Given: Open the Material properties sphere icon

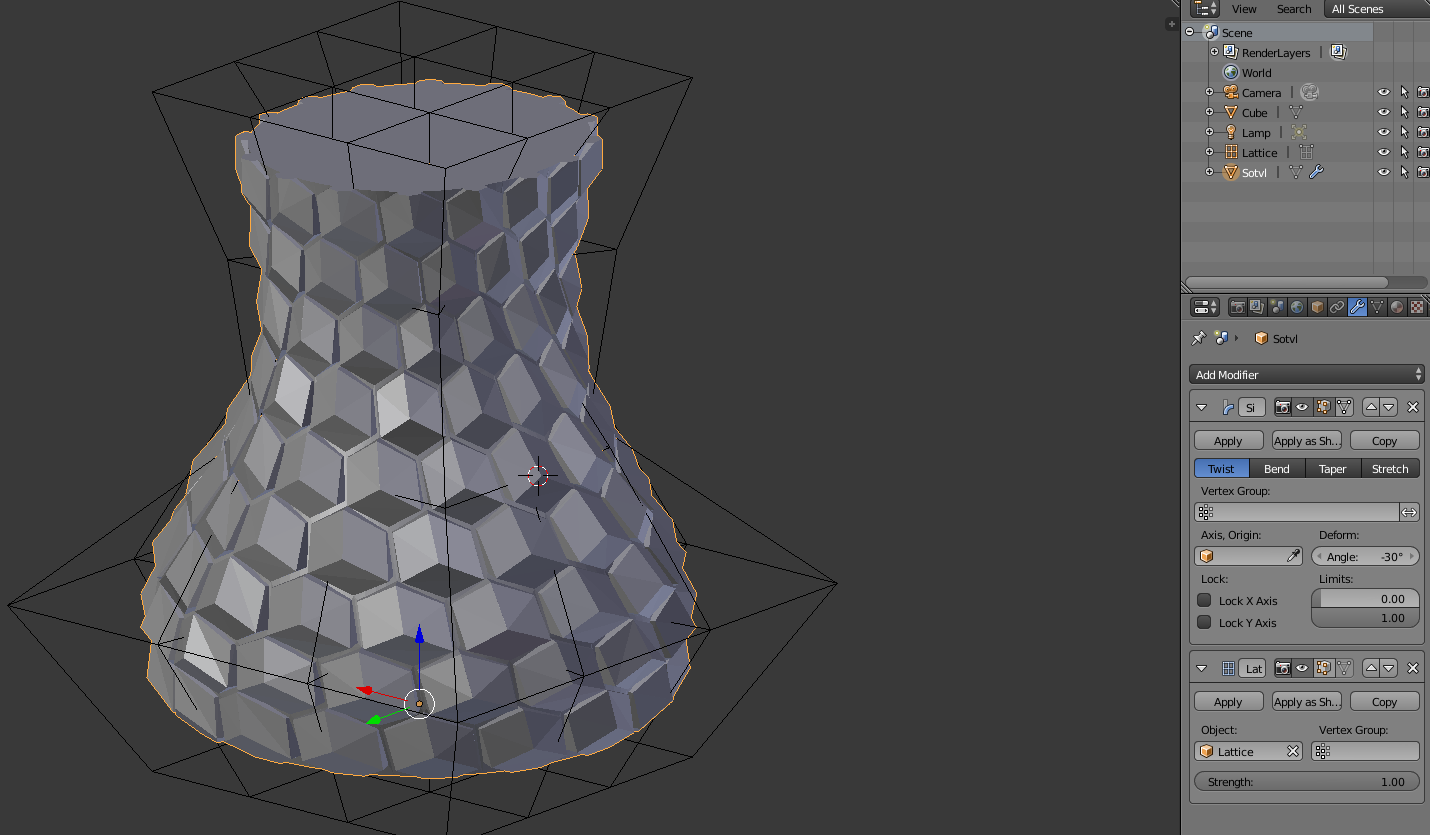Looking at the screenshot, I should tap(1397, 307).
